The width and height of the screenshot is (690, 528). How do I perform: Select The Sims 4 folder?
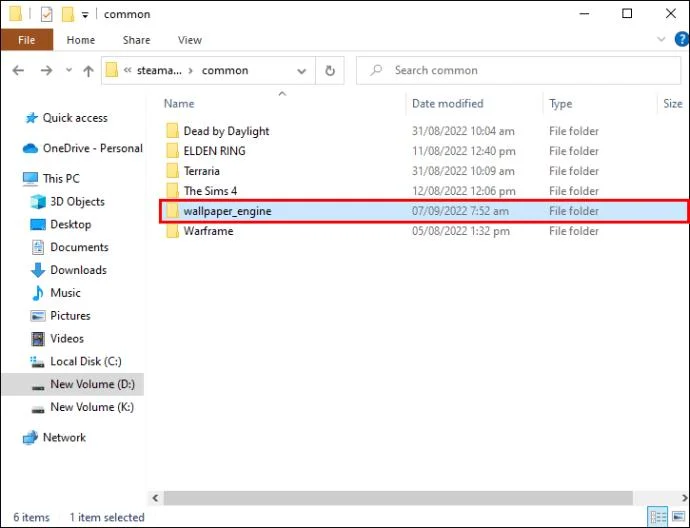coord(210,191)
